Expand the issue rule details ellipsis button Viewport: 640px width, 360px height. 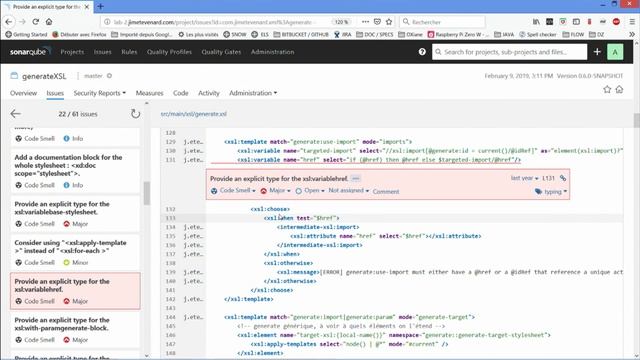(356, 179)
